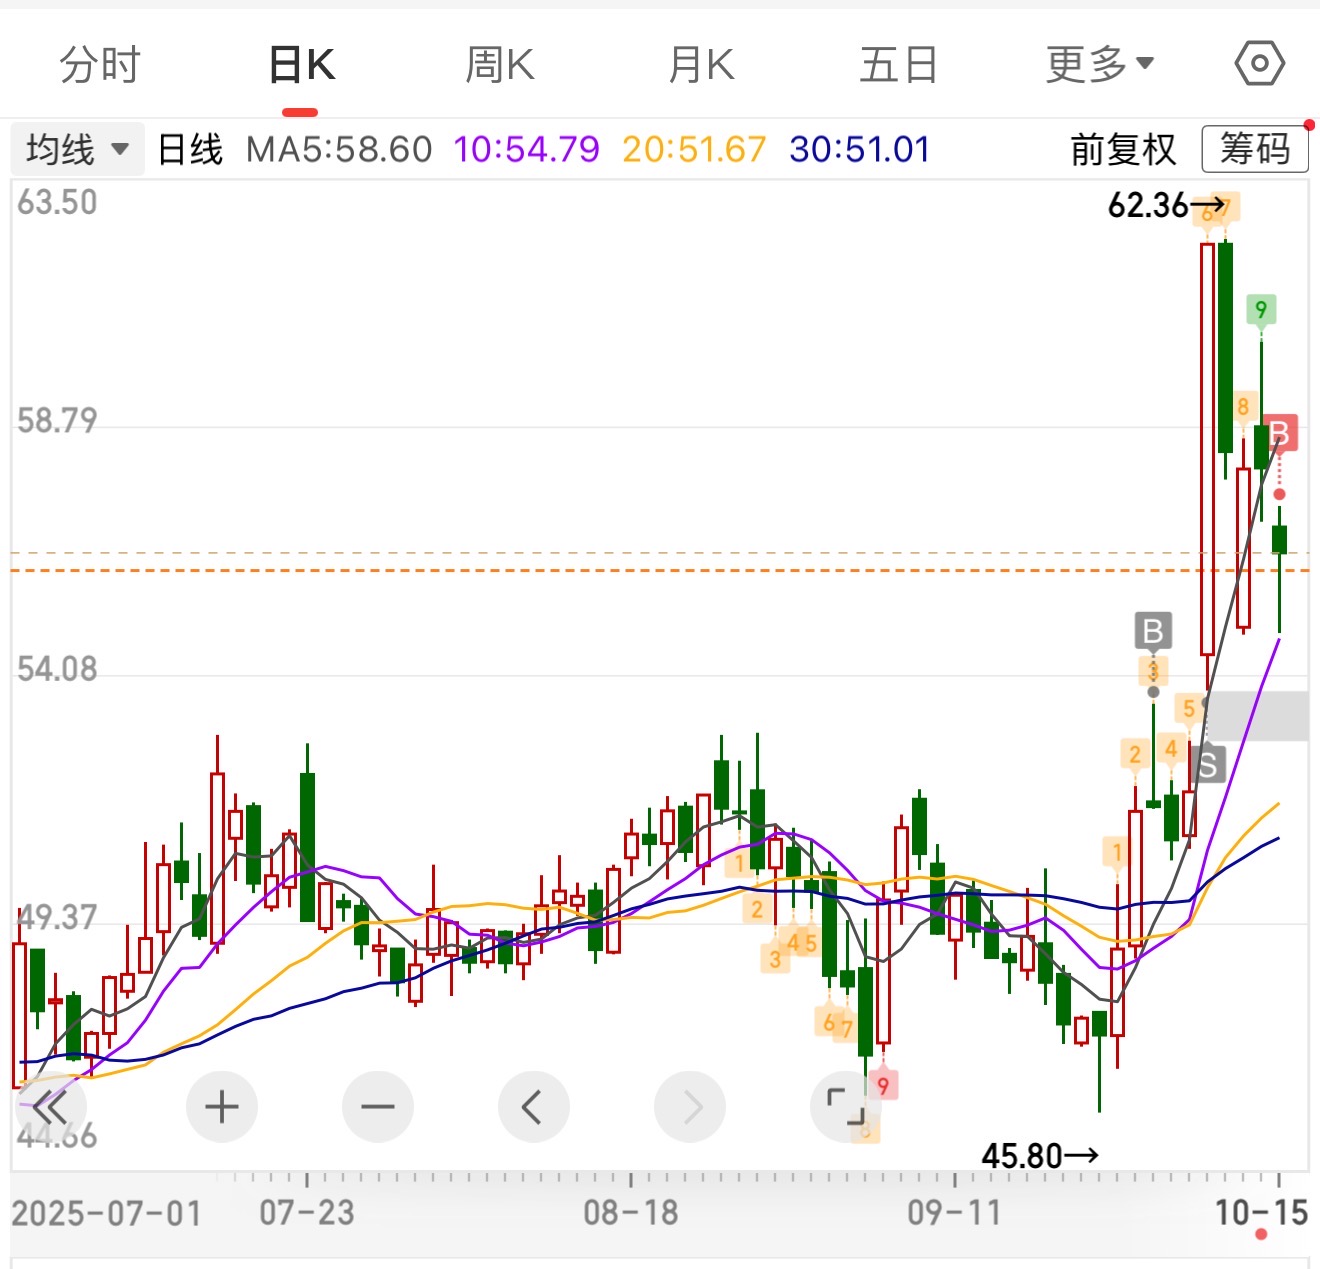Expand chart to fullscreen icon
Screen dimensions: 1320x1269
[x=845, y=1107]
